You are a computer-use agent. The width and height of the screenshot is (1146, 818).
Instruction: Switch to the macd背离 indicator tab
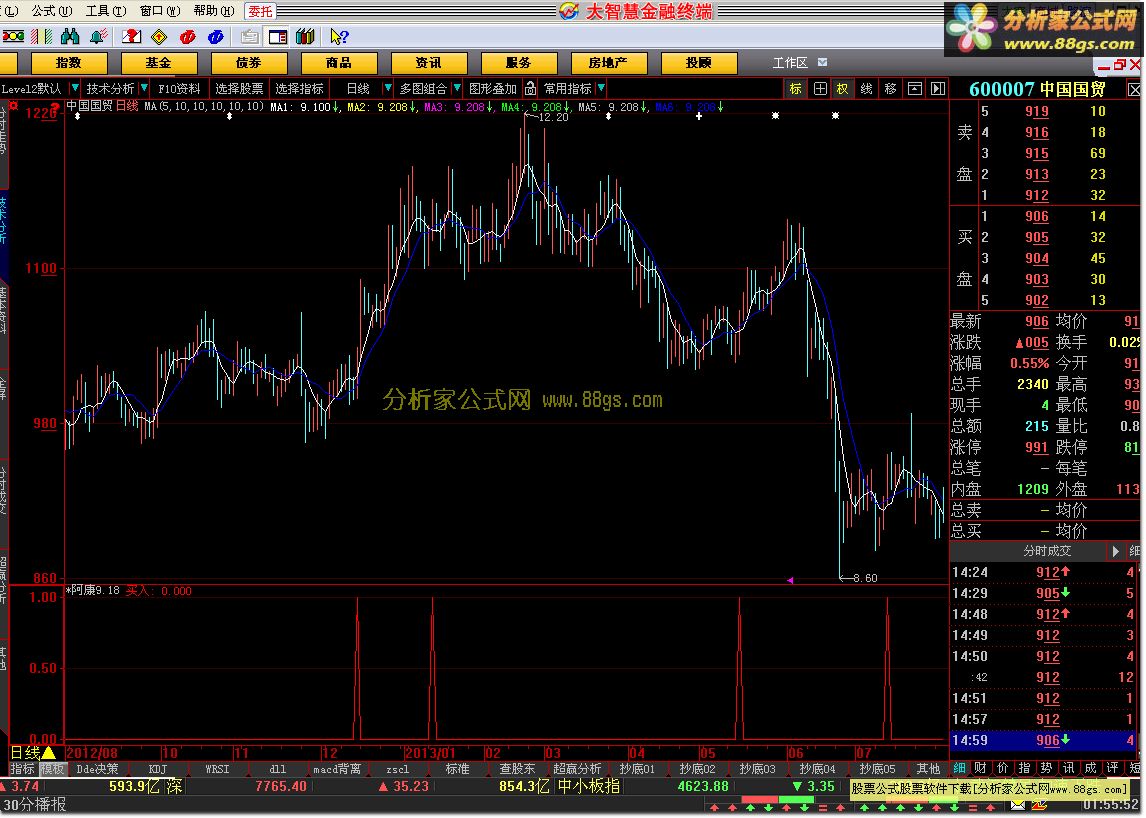337,769
